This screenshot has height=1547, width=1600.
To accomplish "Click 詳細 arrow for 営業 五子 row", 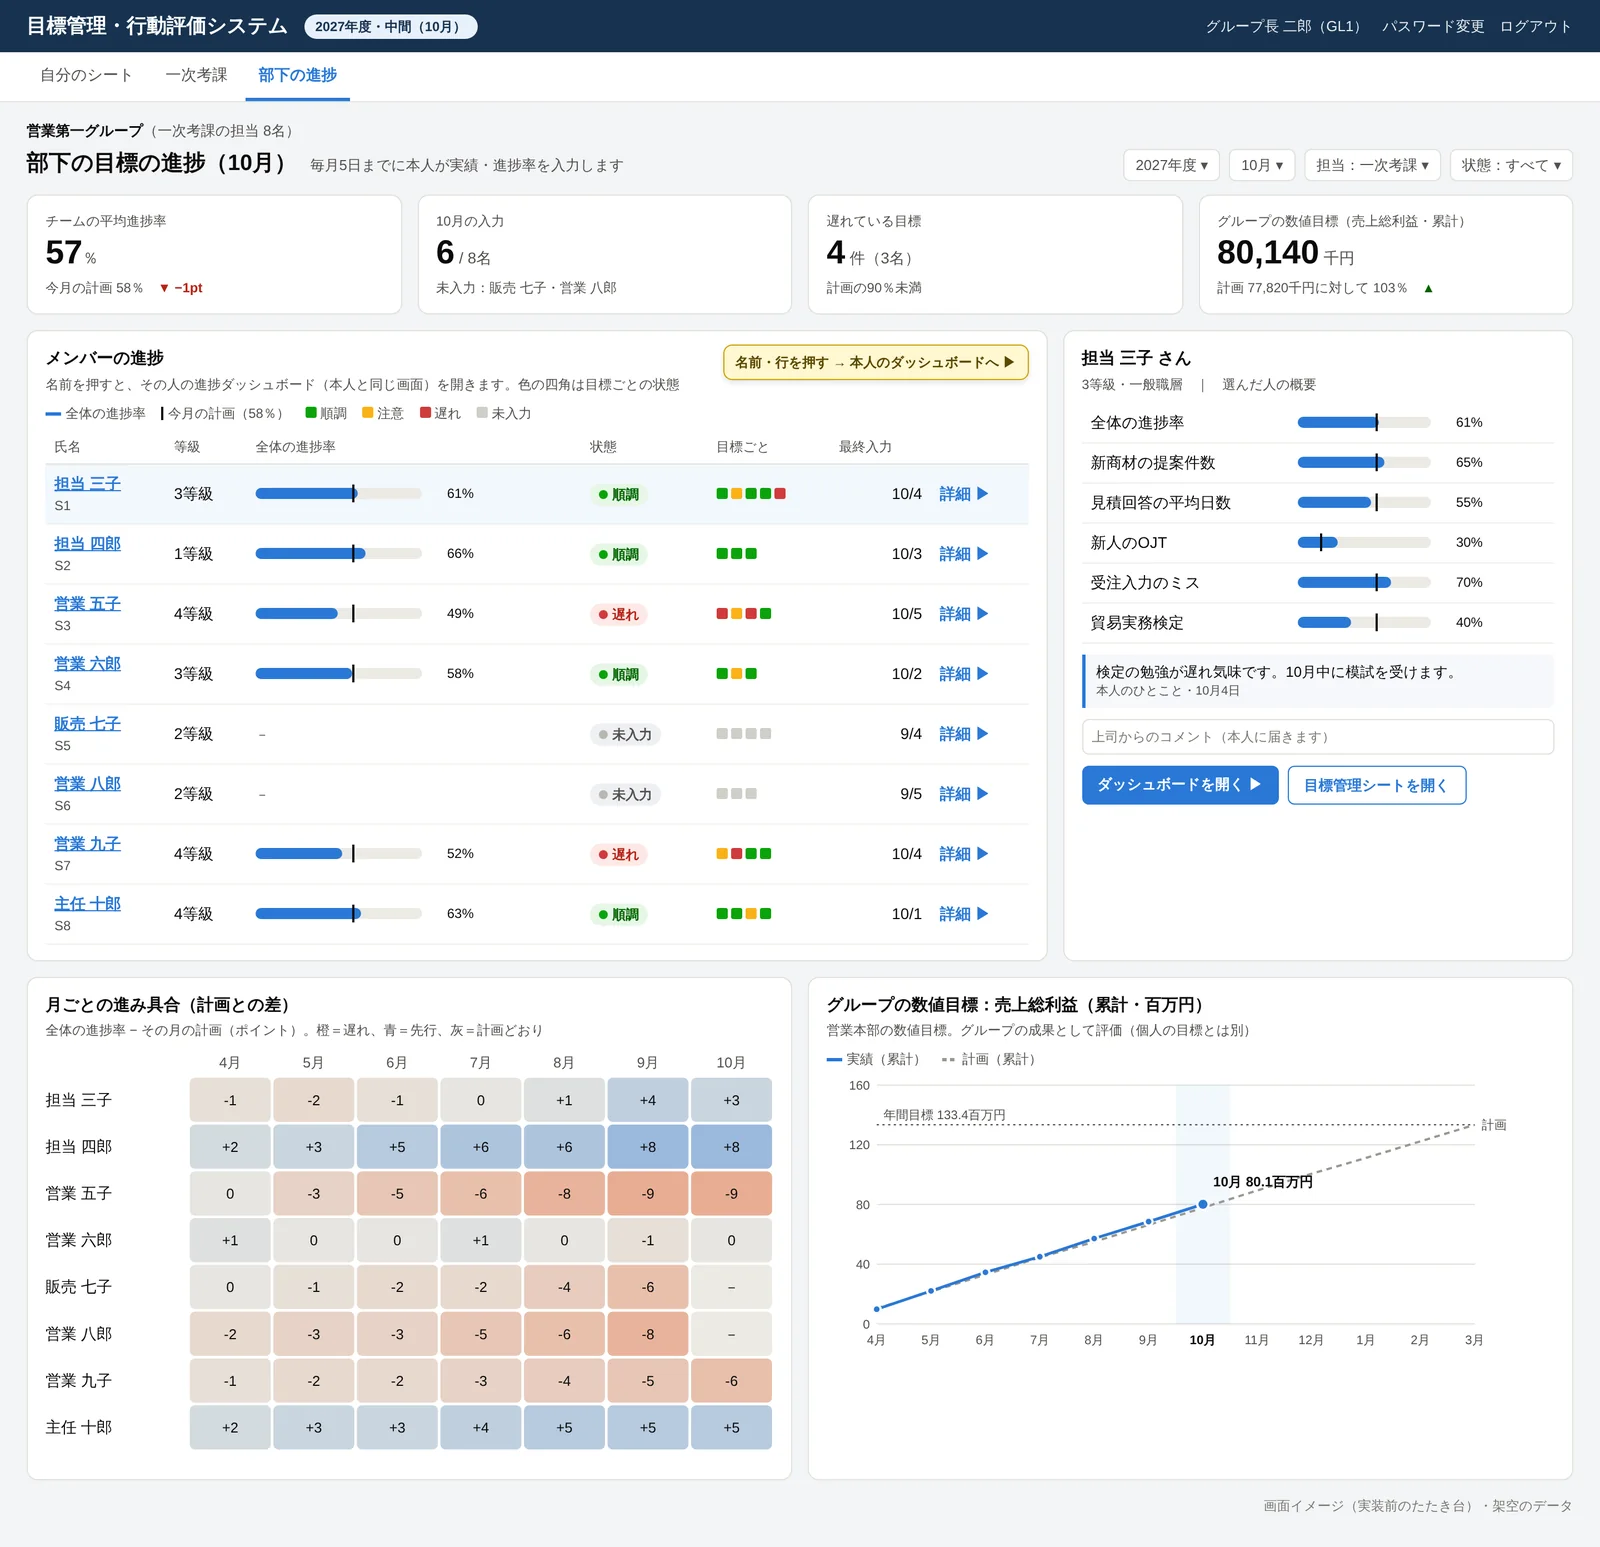I will [x=964, y=614].
